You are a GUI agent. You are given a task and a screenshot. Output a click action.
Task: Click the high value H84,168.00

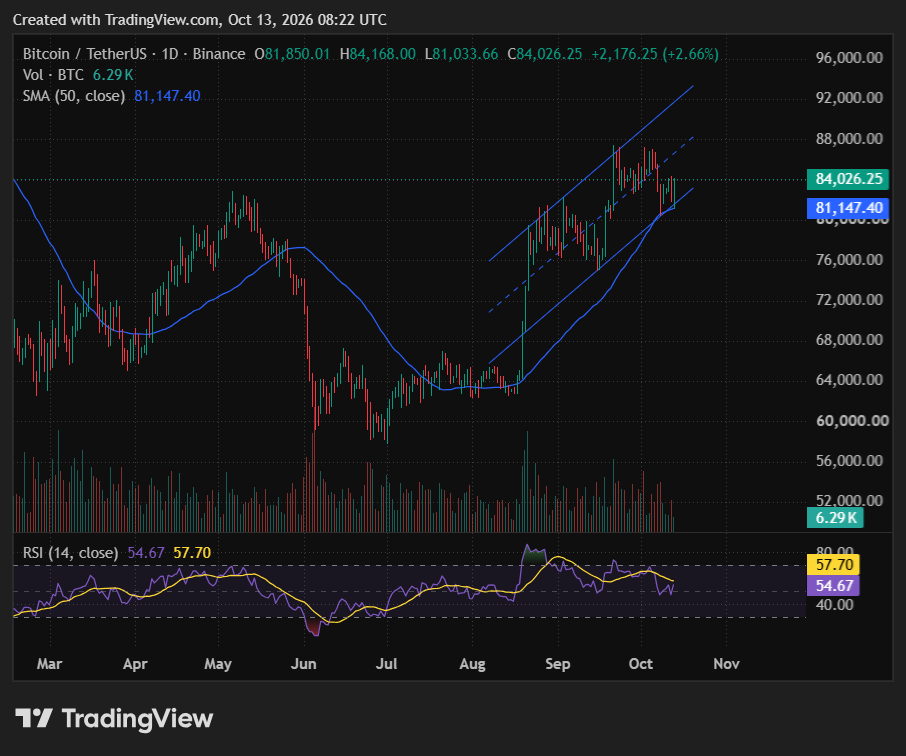coord(378,54)
